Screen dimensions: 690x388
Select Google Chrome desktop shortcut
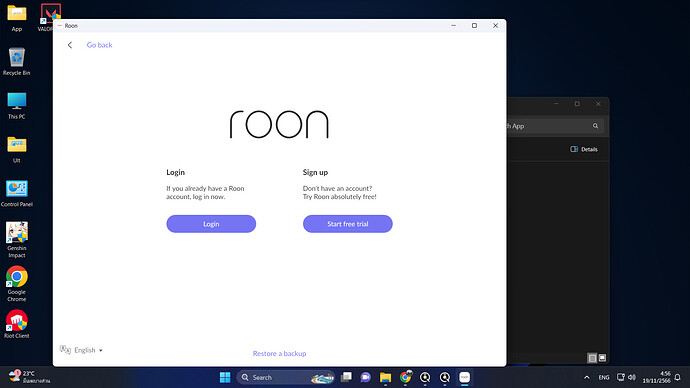click(x=17, y=284)
